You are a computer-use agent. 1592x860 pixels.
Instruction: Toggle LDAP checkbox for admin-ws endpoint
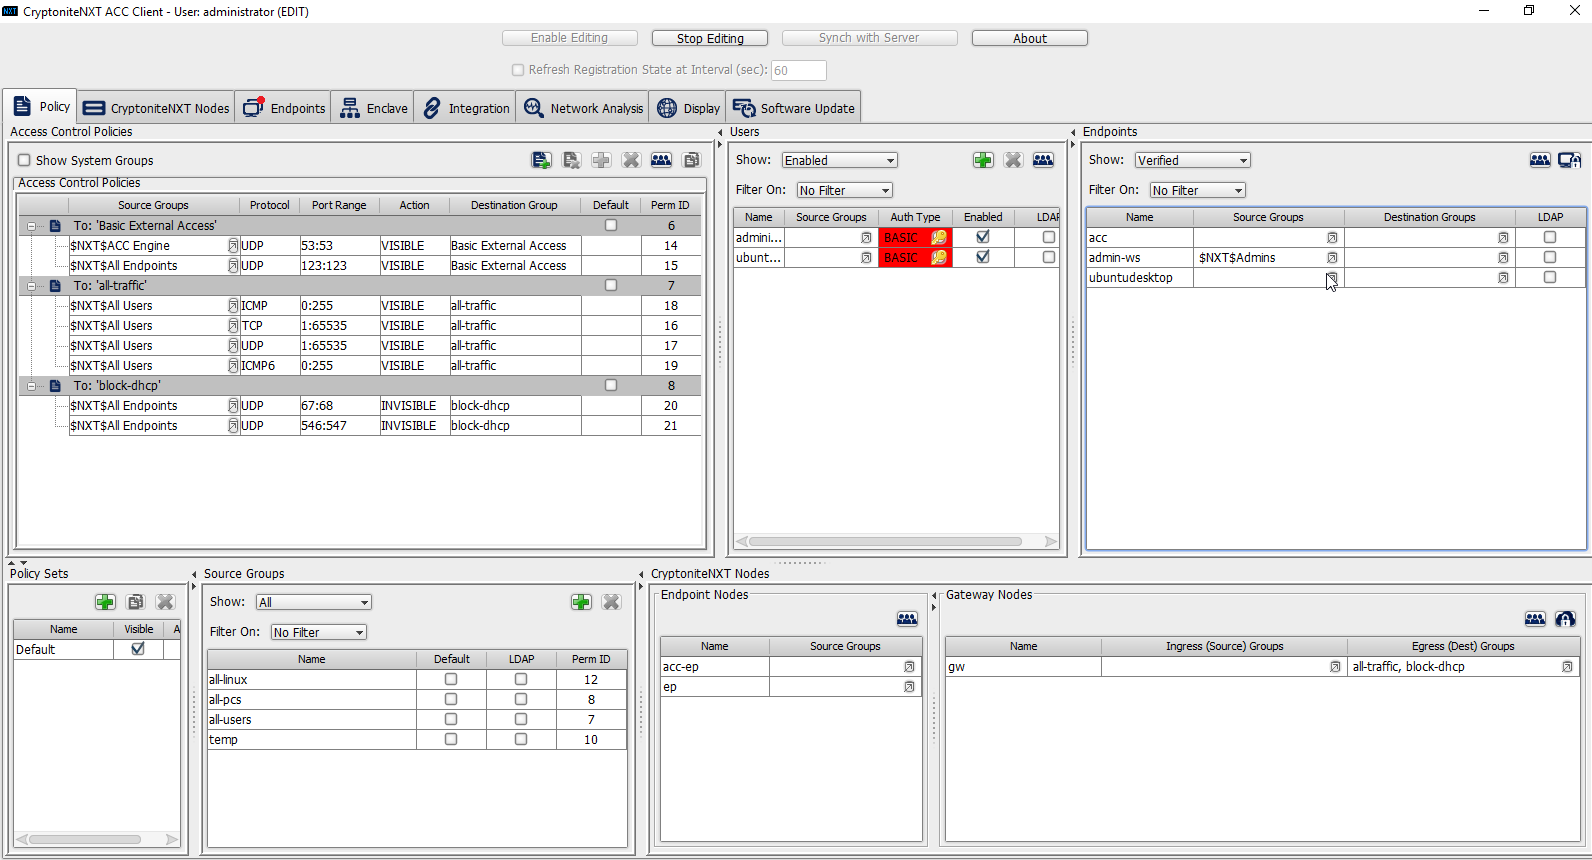tap(1550, 258)
